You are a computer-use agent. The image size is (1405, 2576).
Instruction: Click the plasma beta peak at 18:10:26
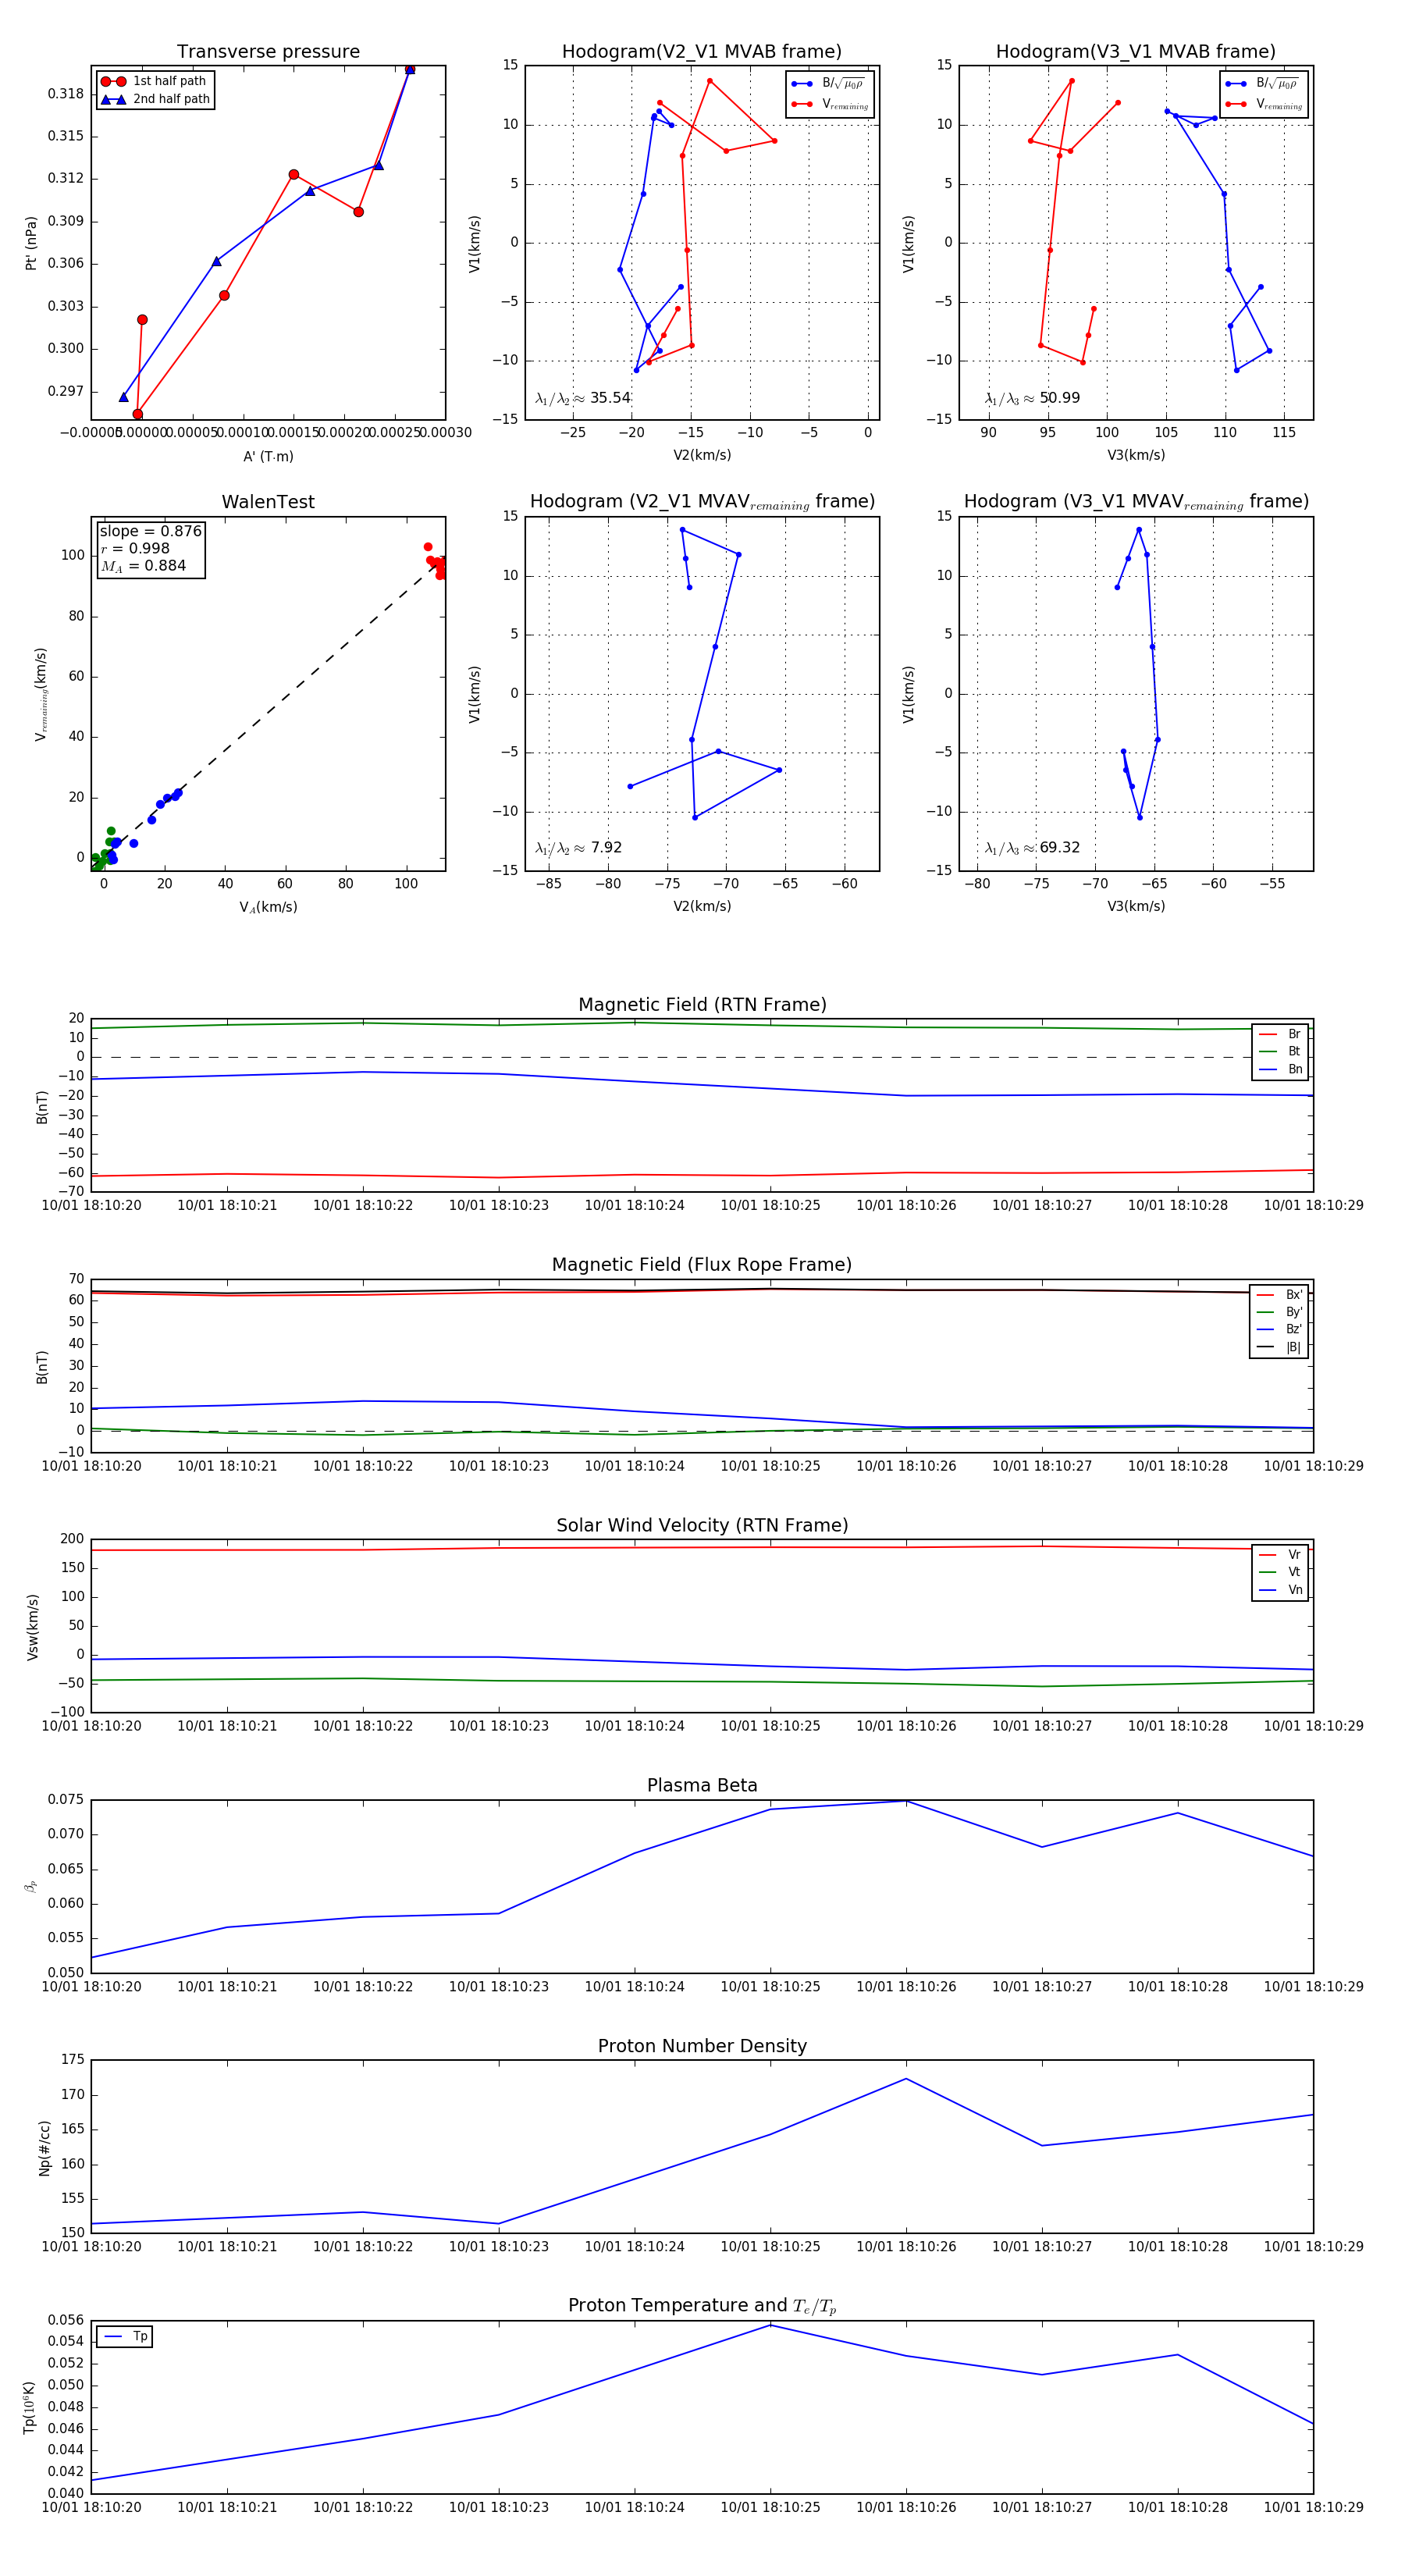tap(906, 1801)
